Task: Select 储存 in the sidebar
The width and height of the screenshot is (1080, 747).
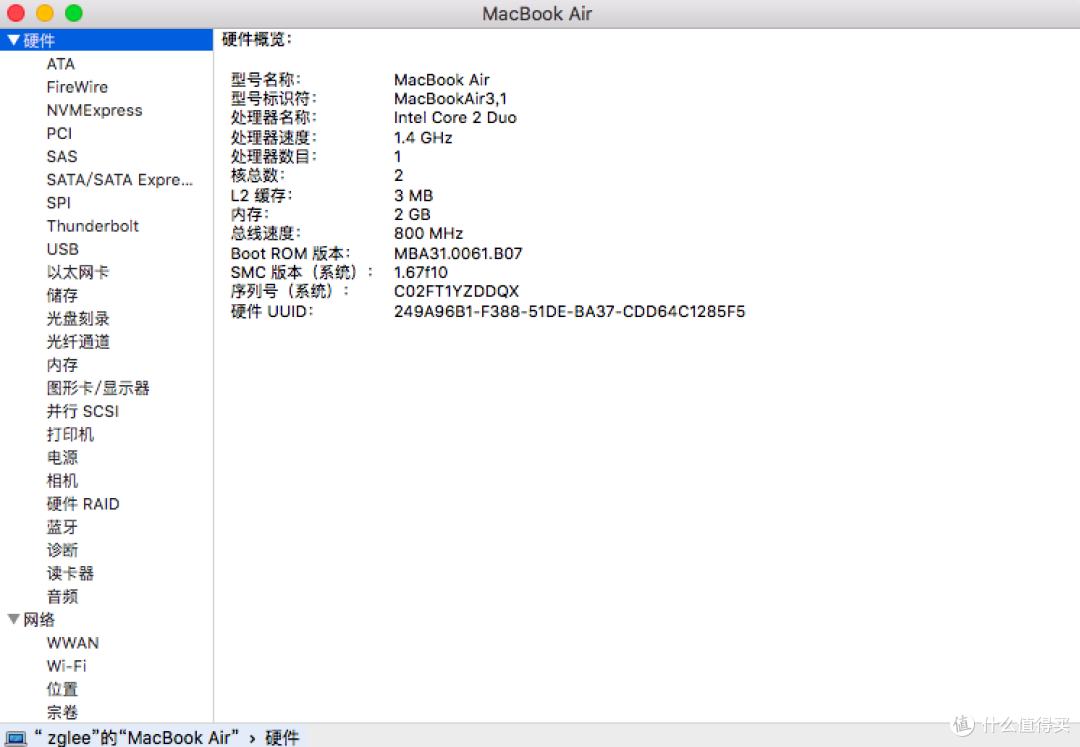Action: pos(62,295)
